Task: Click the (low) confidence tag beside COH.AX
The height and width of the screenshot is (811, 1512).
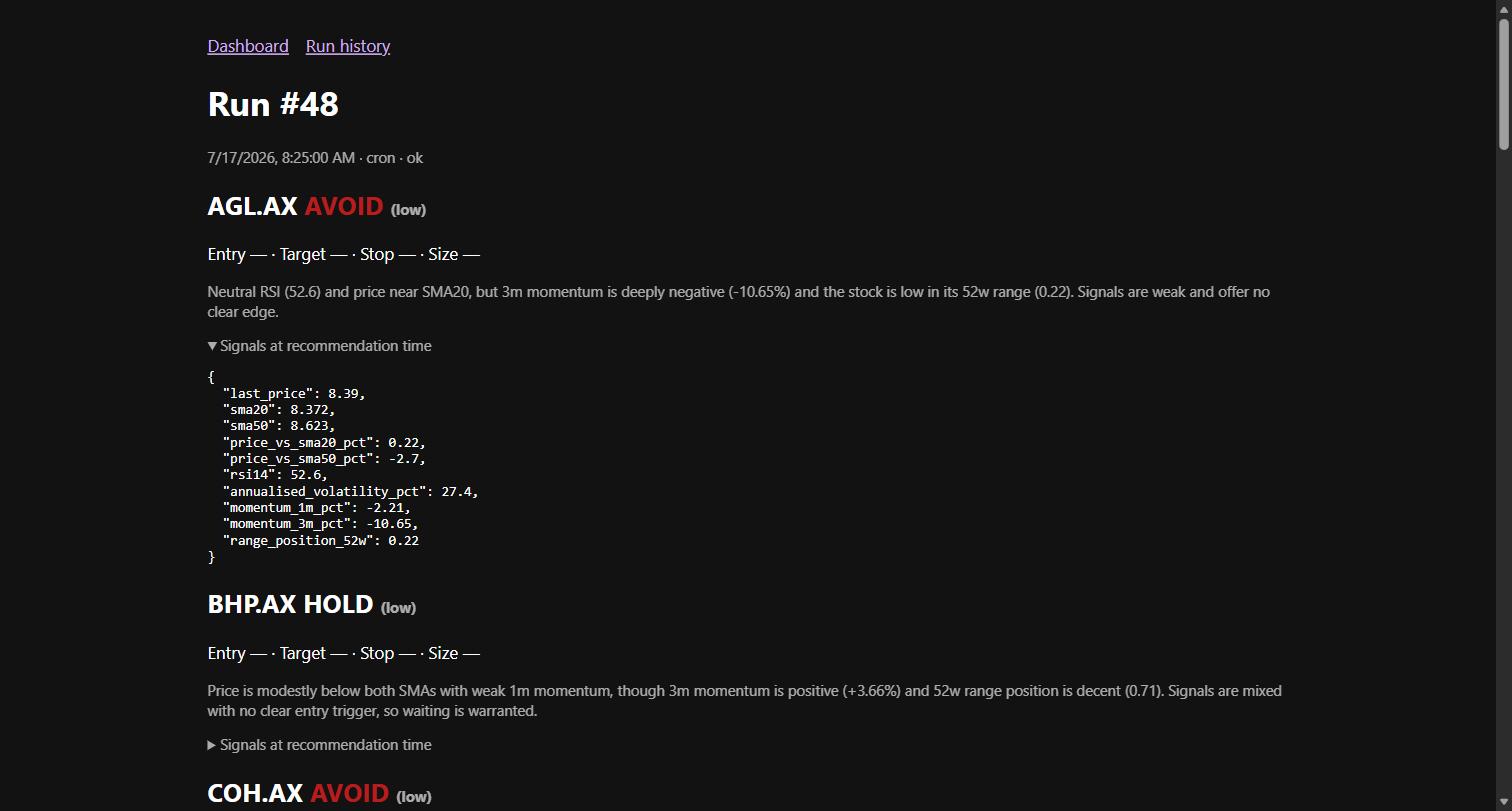Action: pos(414,797)
